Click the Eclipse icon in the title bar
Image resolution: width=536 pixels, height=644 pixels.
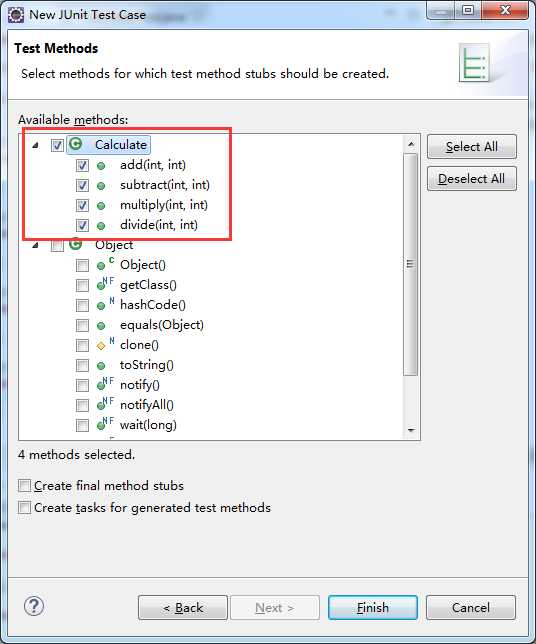click(x=16, y=15)
